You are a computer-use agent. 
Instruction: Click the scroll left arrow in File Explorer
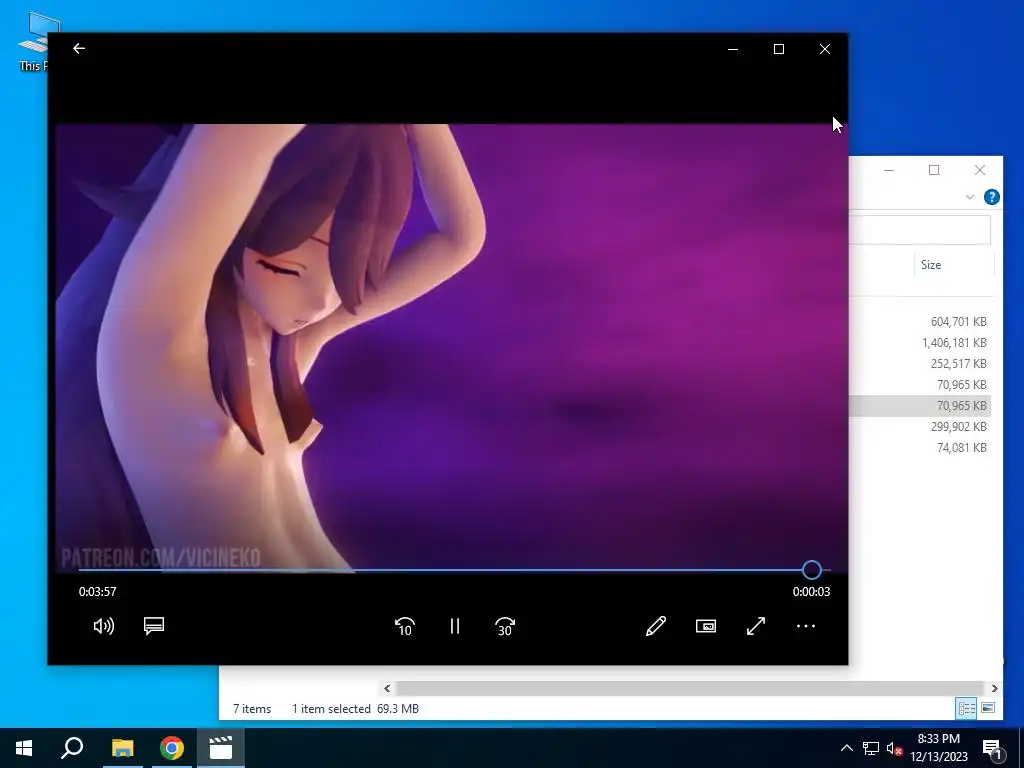pyautogui.click(x=387, y=688)
